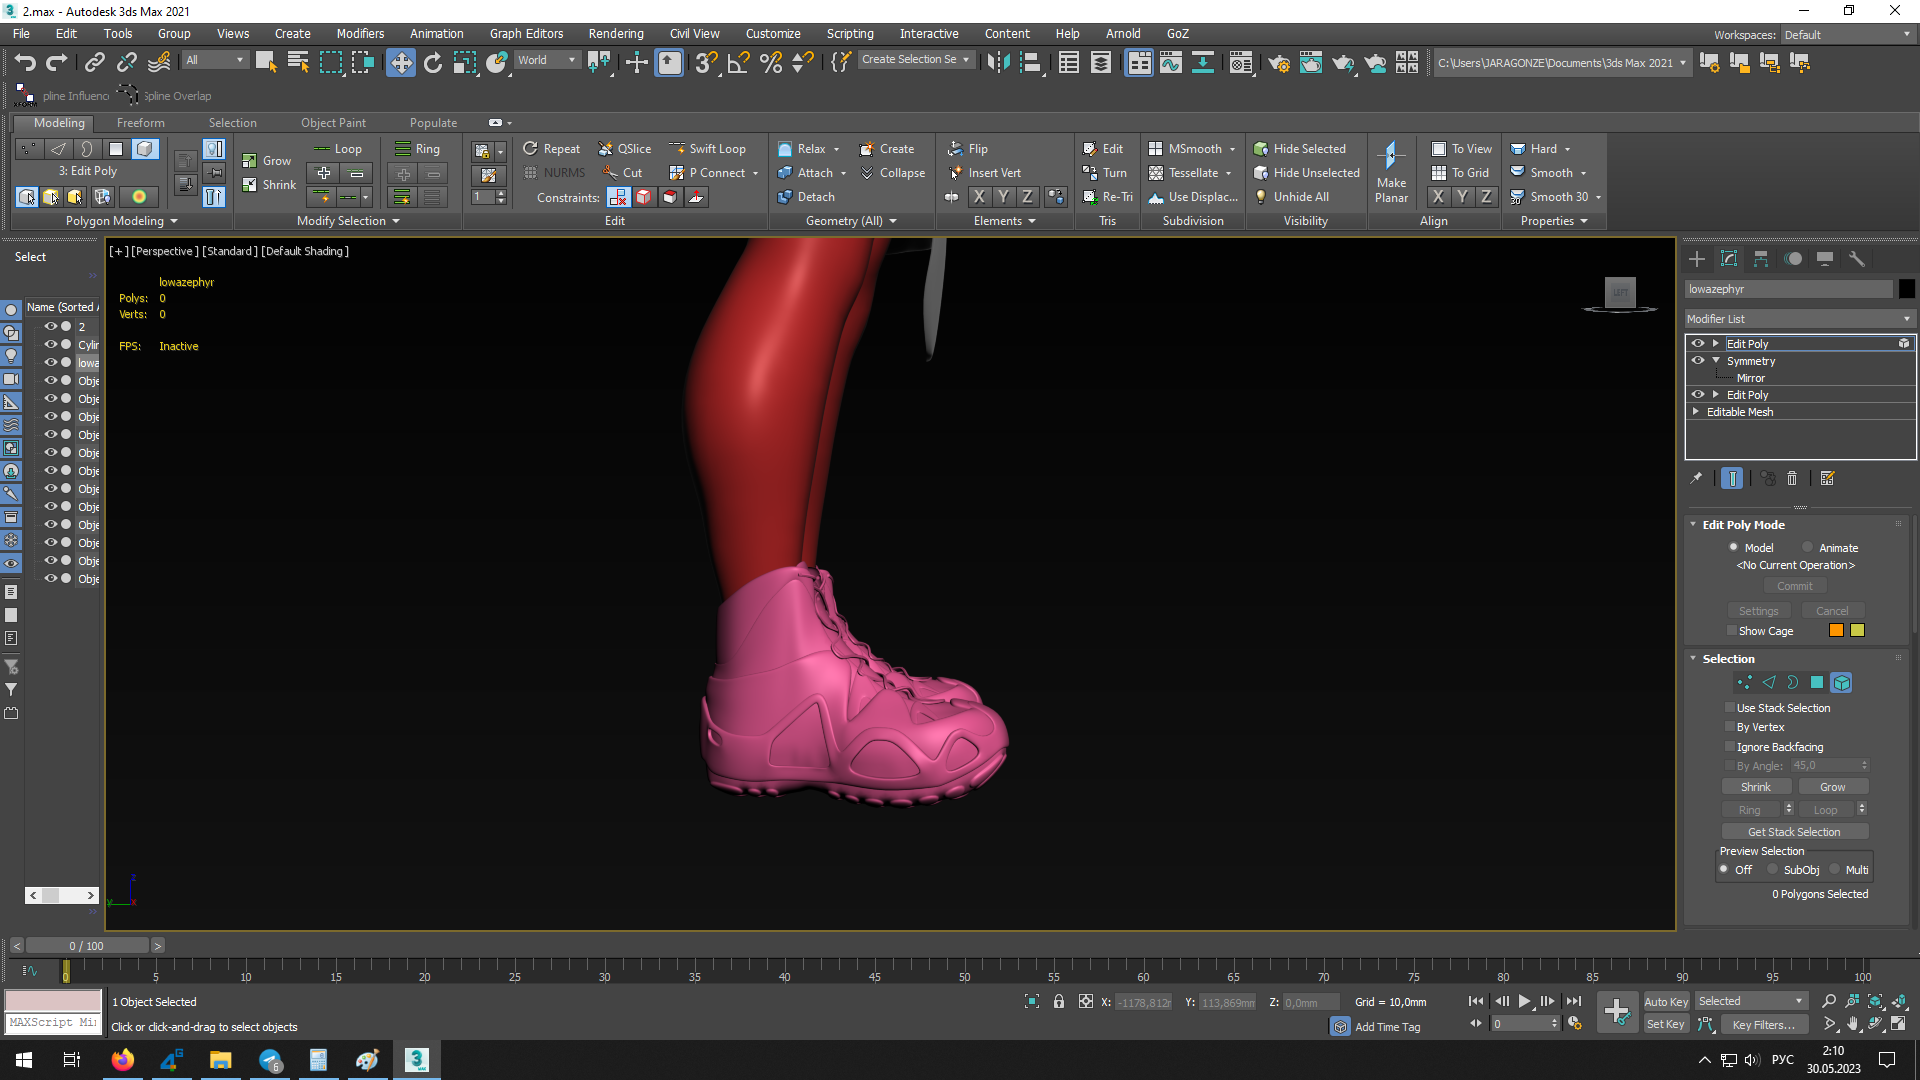The image size is (1920, 1080).
Task: Select the Animate radio button
Action: (1808, 548)
